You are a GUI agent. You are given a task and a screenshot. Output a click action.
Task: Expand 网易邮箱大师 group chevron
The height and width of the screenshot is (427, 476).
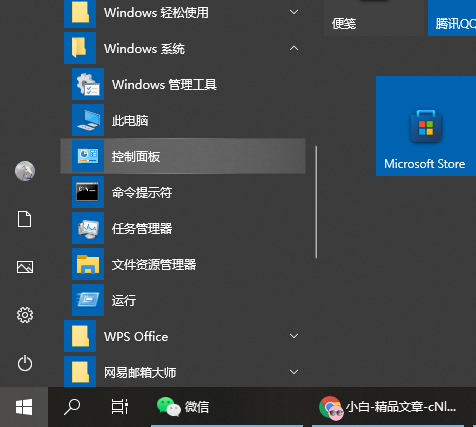pos(294,372)
